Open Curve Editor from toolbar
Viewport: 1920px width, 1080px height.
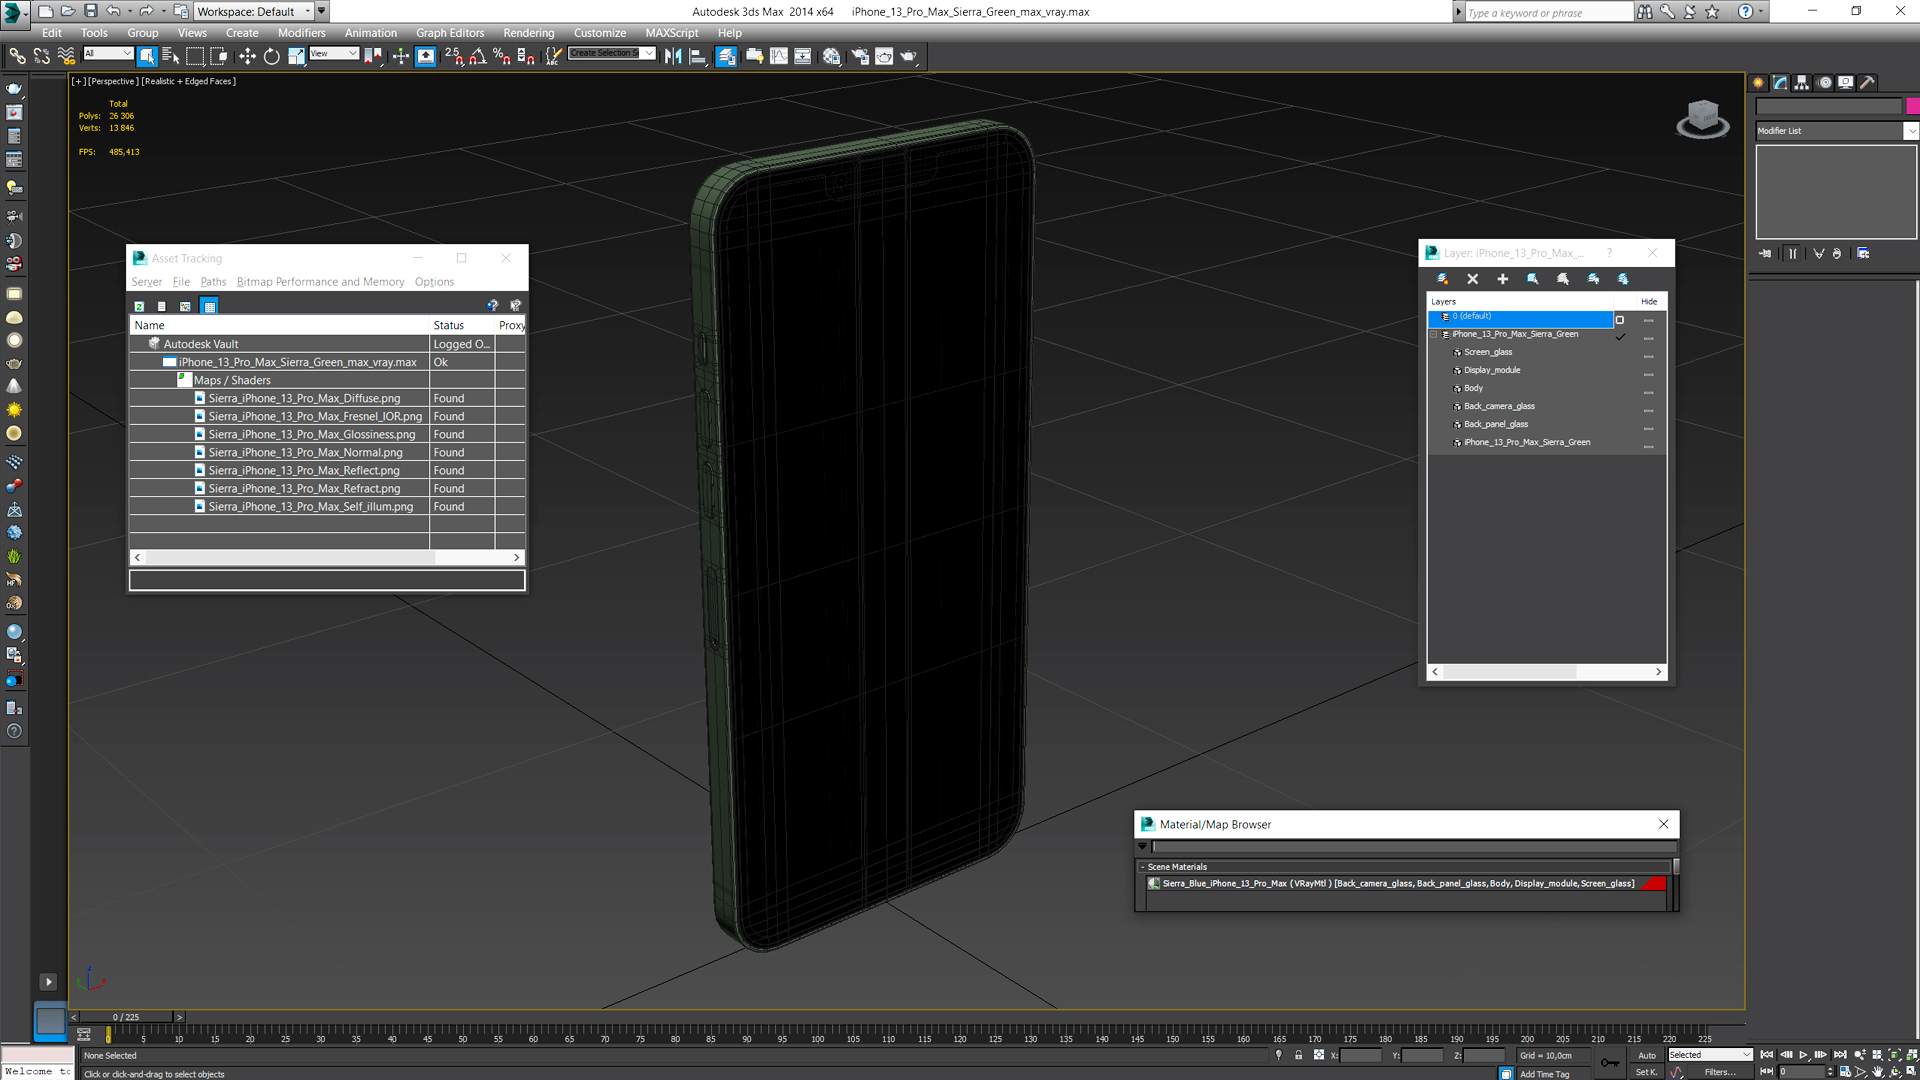tap(779, 56)
